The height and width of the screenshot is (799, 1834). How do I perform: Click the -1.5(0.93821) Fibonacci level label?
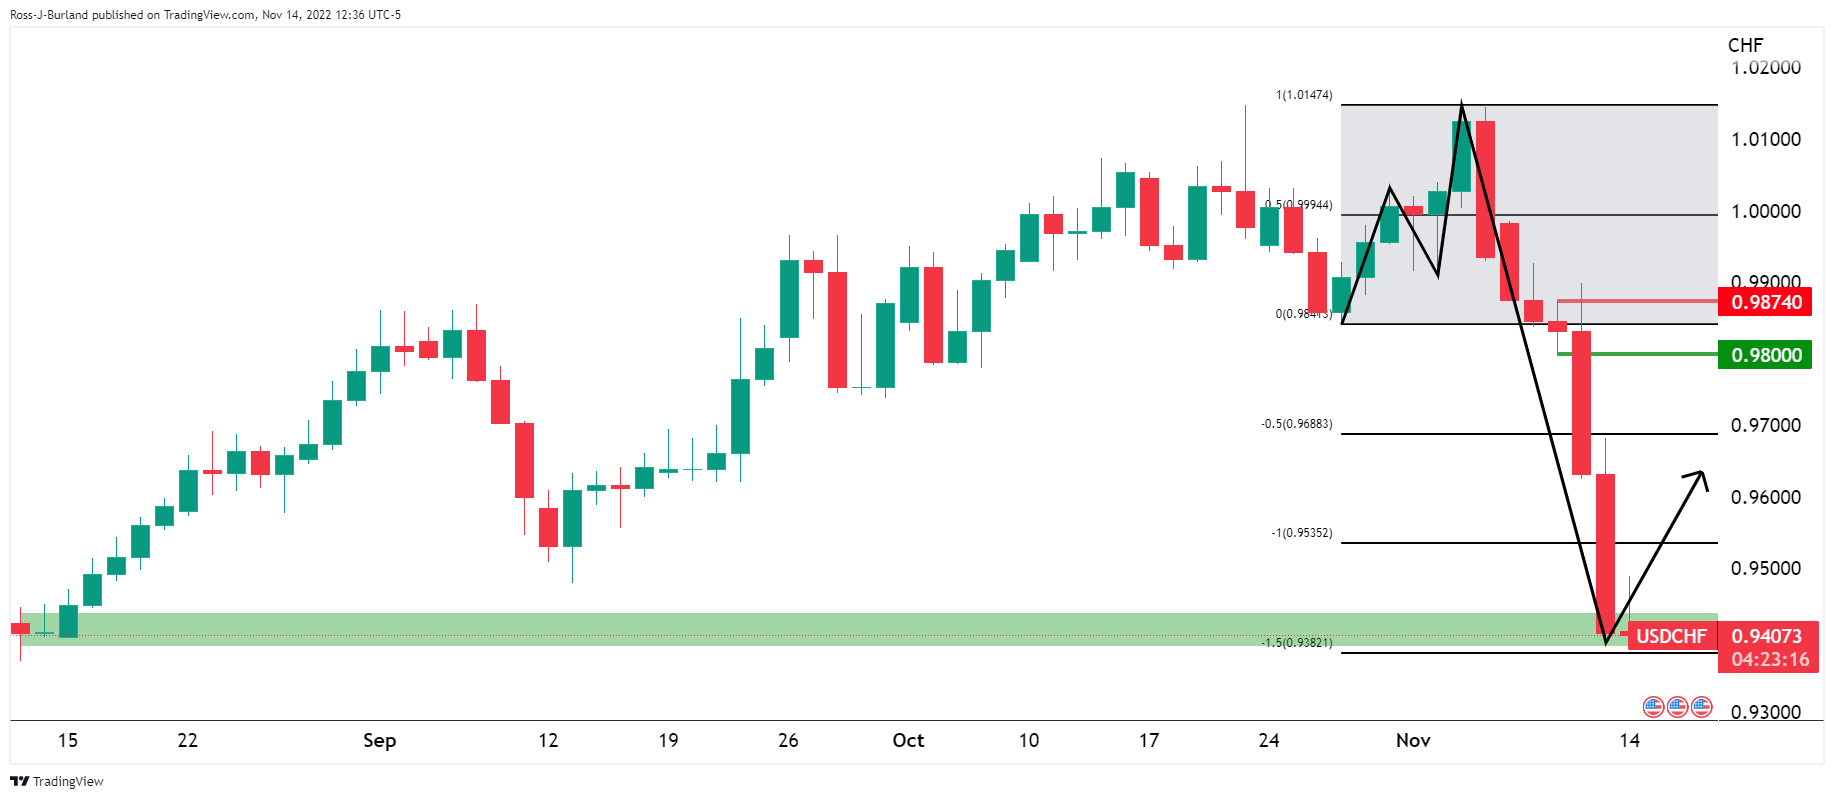pyautogui.click(x=1296, y=642)
